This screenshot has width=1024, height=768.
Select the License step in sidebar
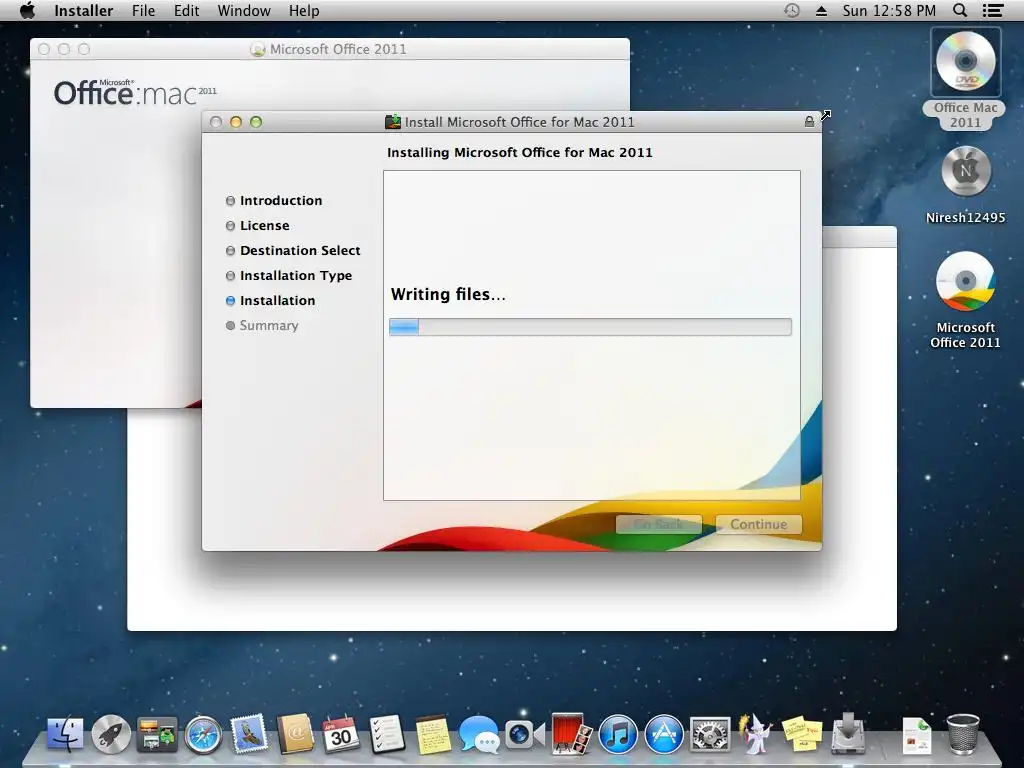[257, 225]
